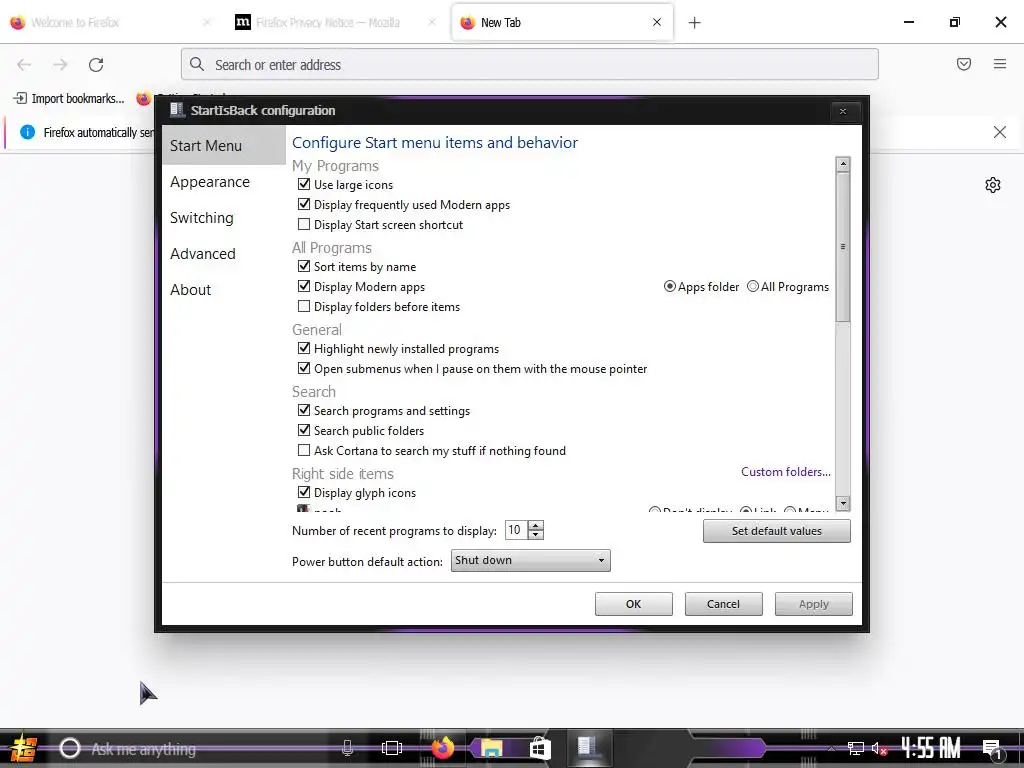Switch to the Switching section
The height and width of the screenshot is (768, 1024).
(201, 217)
